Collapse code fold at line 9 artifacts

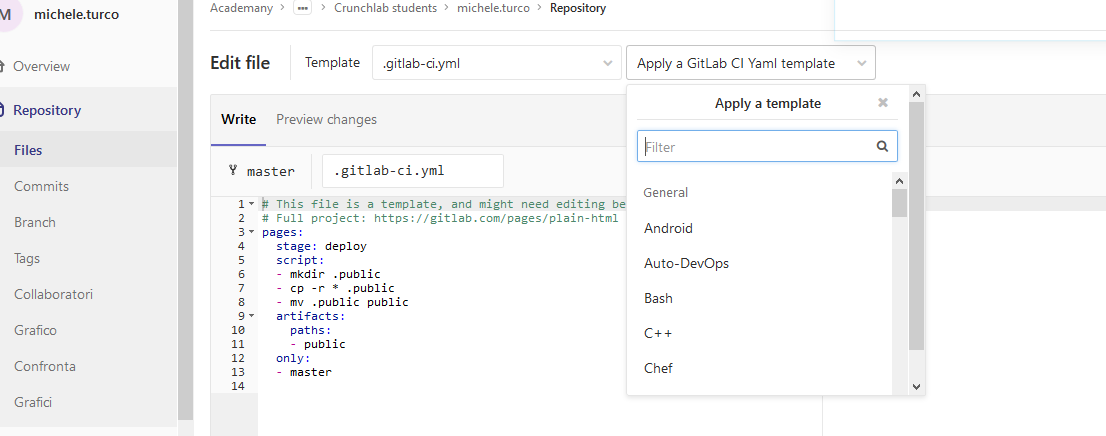251,316
